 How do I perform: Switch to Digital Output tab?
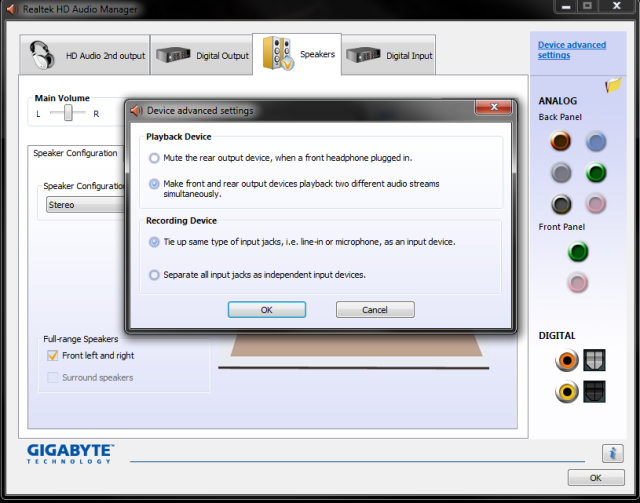[202, 55]
